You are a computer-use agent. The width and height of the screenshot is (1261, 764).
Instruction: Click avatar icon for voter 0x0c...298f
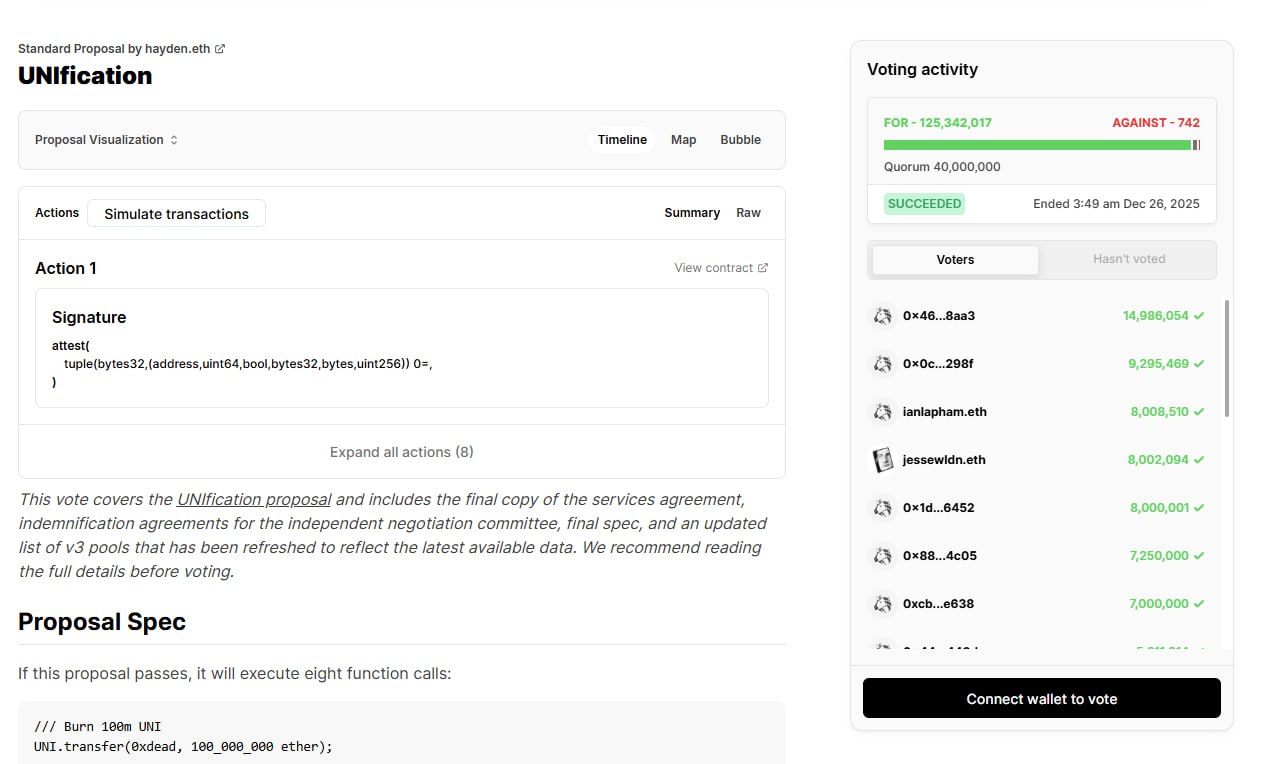(x=882, y=364)
